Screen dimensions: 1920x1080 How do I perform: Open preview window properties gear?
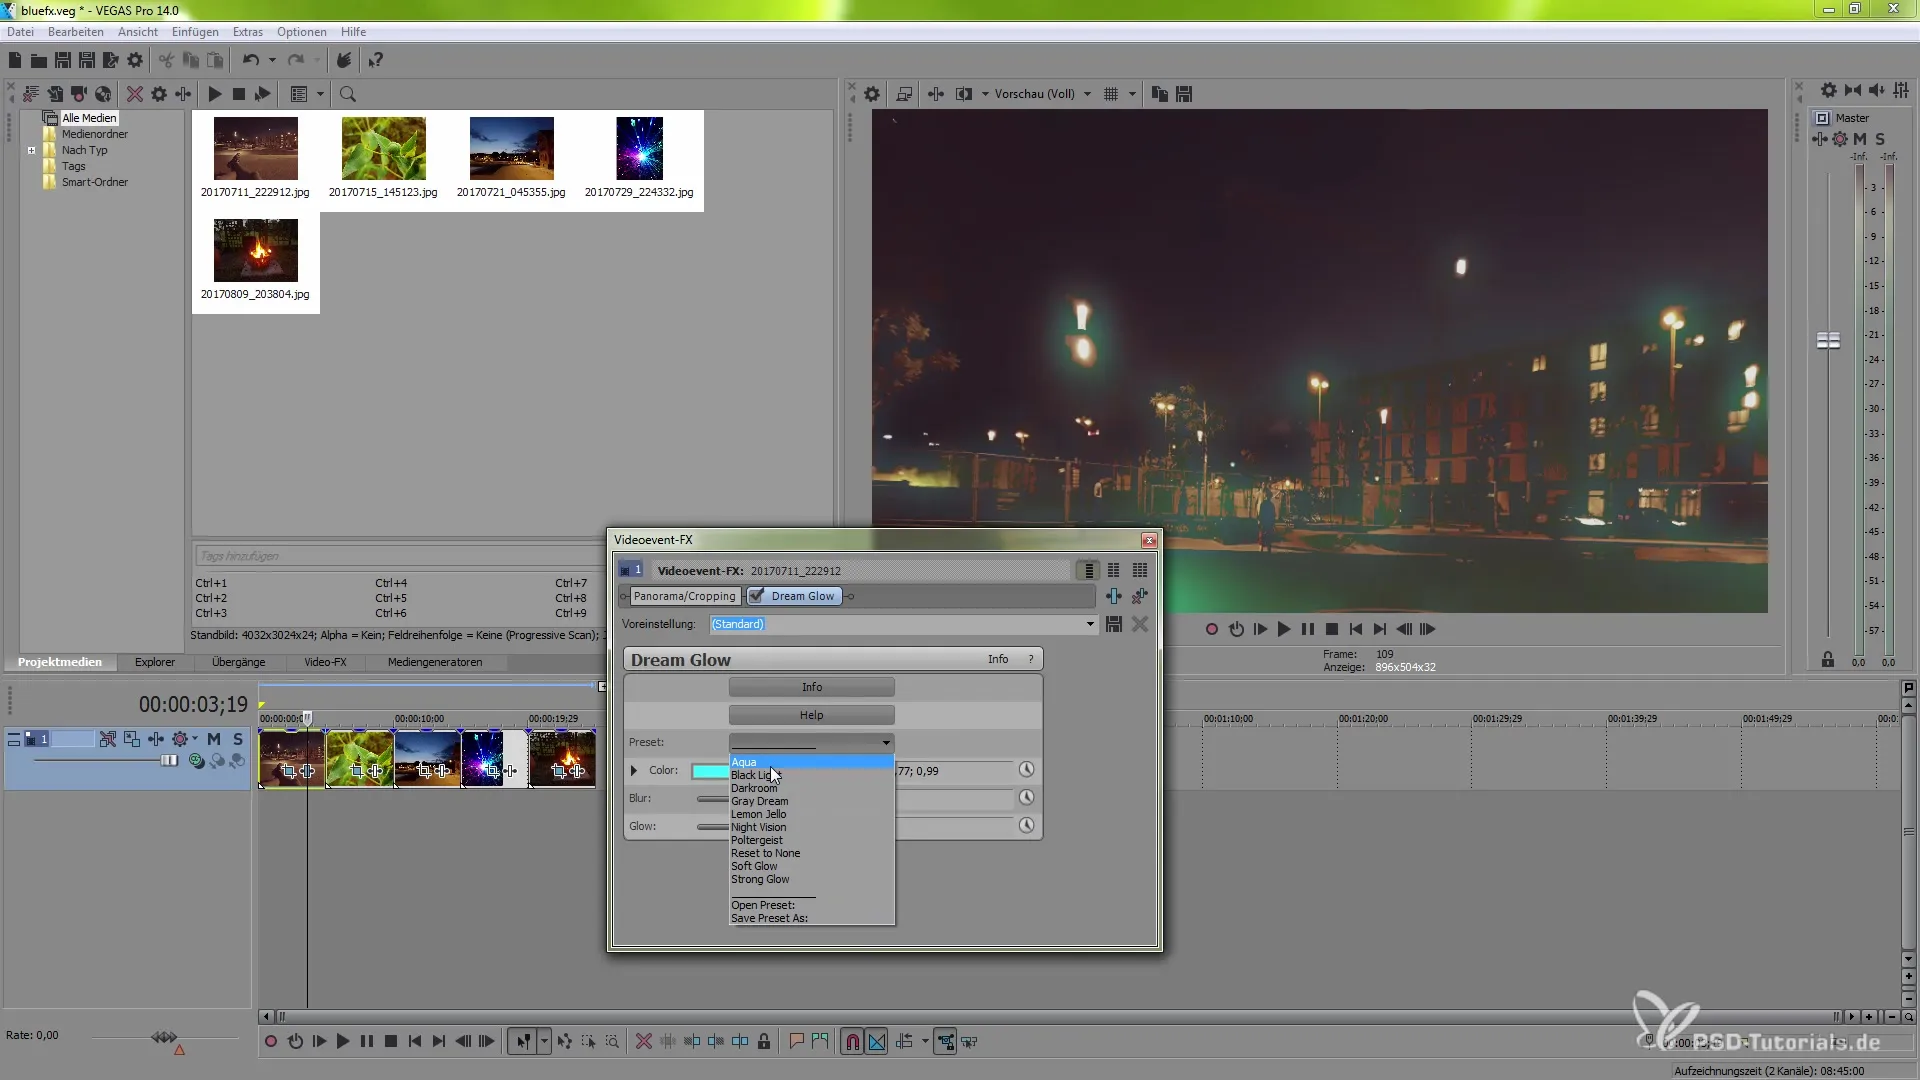(x=872, y=94)
